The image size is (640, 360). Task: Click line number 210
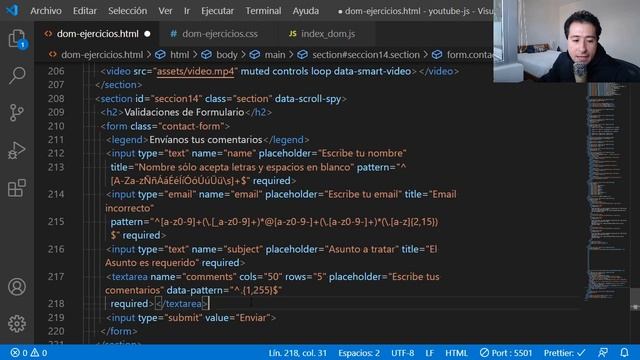(x=56, y=126)
